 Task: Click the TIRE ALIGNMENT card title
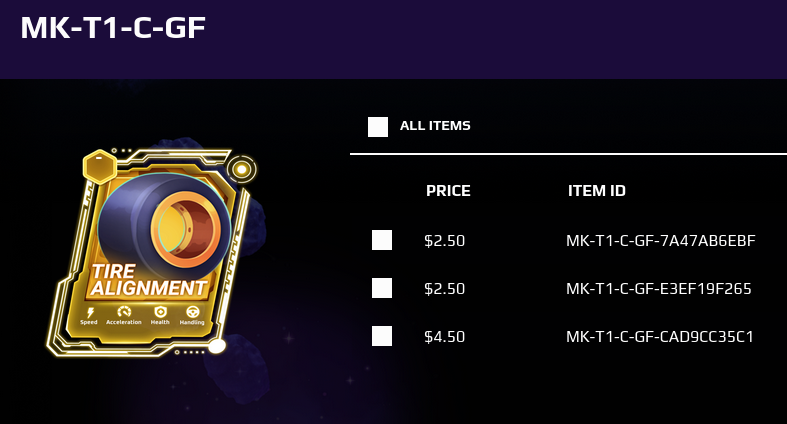pyautogui.click(x=149, y=280)
